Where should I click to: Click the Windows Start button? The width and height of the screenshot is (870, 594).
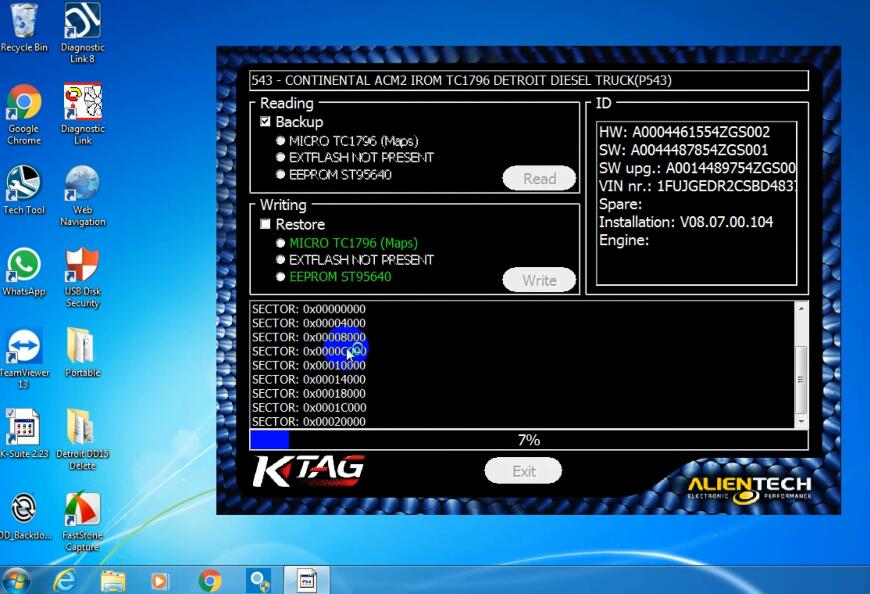(15, 581)
